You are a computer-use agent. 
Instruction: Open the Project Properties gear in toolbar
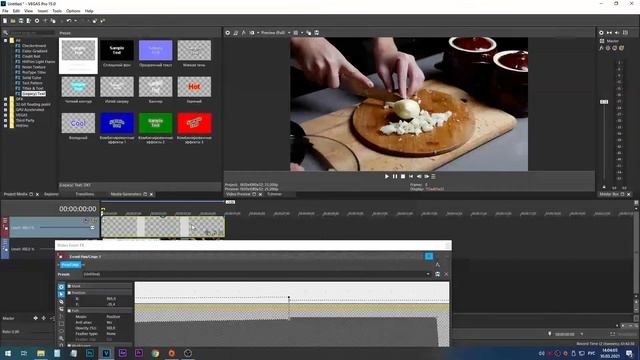pos(37,21)
